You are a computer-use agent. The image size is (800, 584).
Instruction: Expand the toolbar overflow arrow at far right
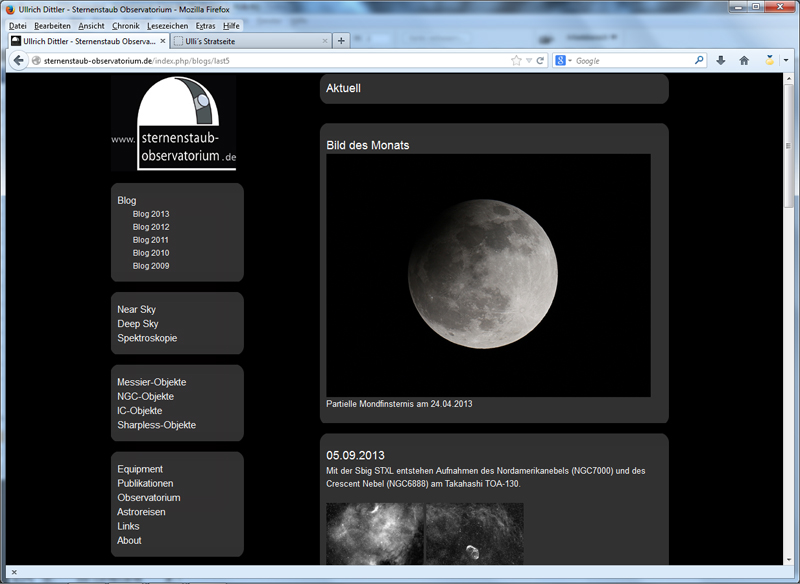pyautogui.click(x=786, y=61)
